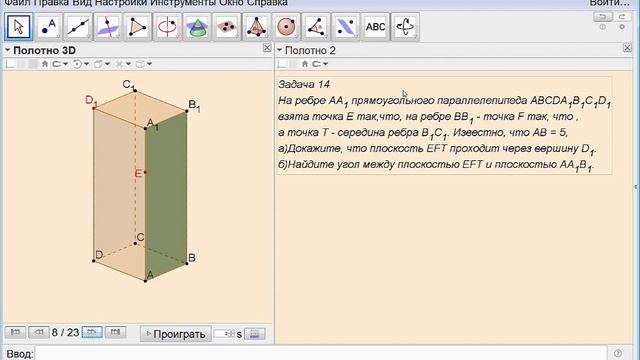Image resolution: width=640 pixels, height=360 pixels.
Task: Open the construction protocol button
Action: 255,334
